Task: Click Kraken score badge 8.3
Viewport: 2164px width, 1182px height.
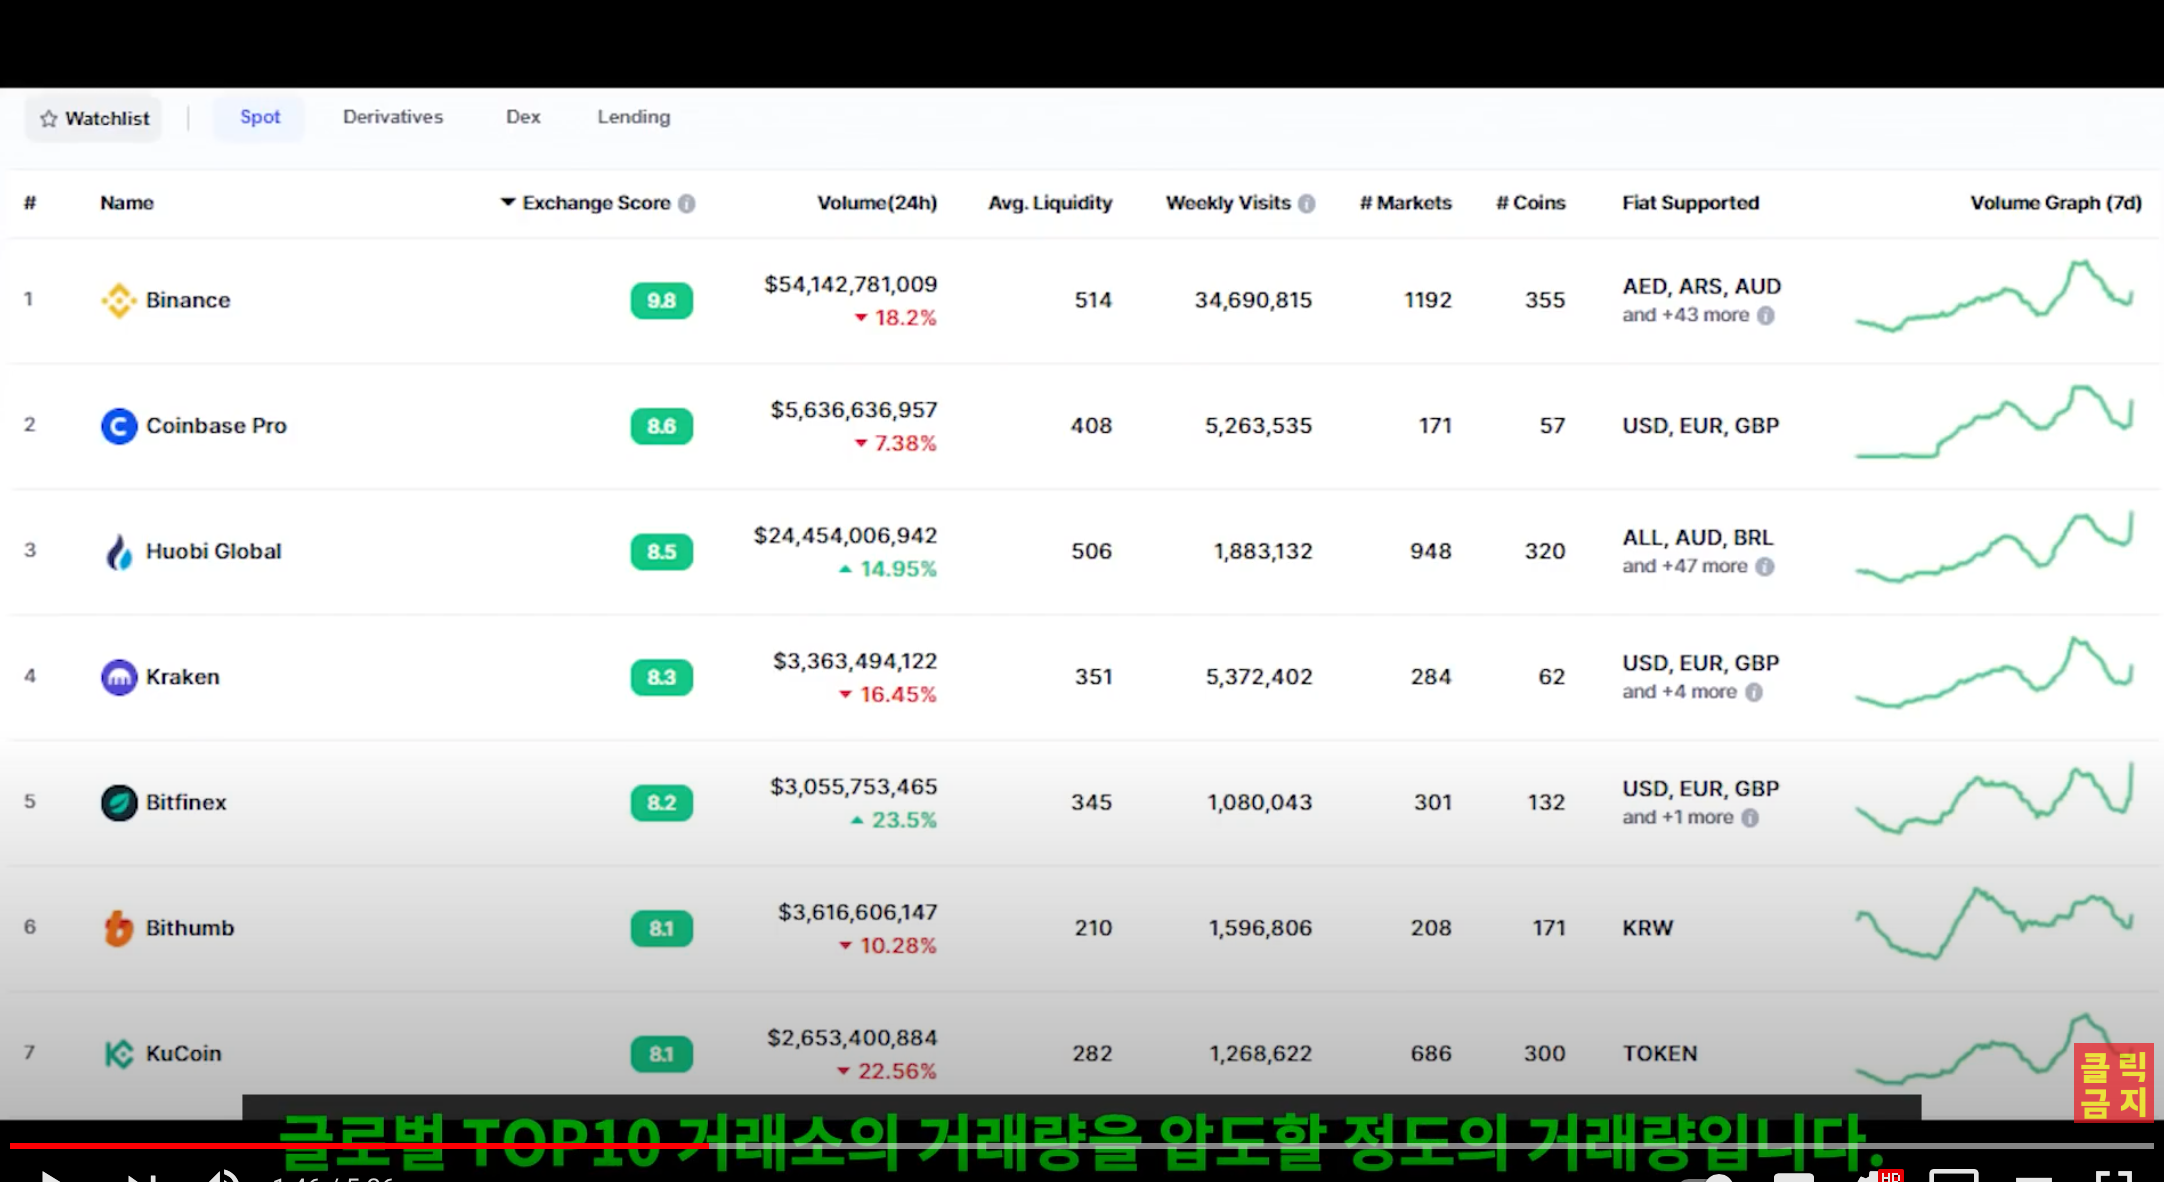Action: 661,677
